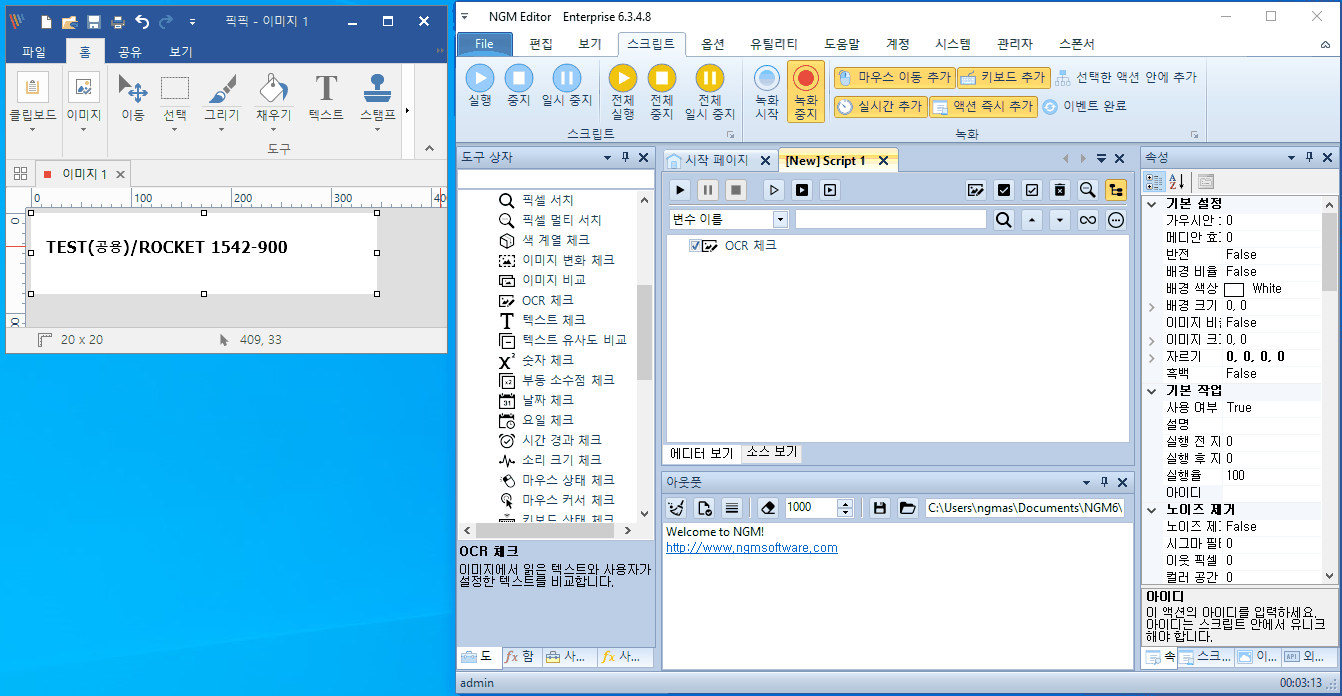The width and height of the screenshot is (1342, 696).
Task: Open the 공유 tab in PicPick
Action: pyautogui.click(x=130, y=52)
